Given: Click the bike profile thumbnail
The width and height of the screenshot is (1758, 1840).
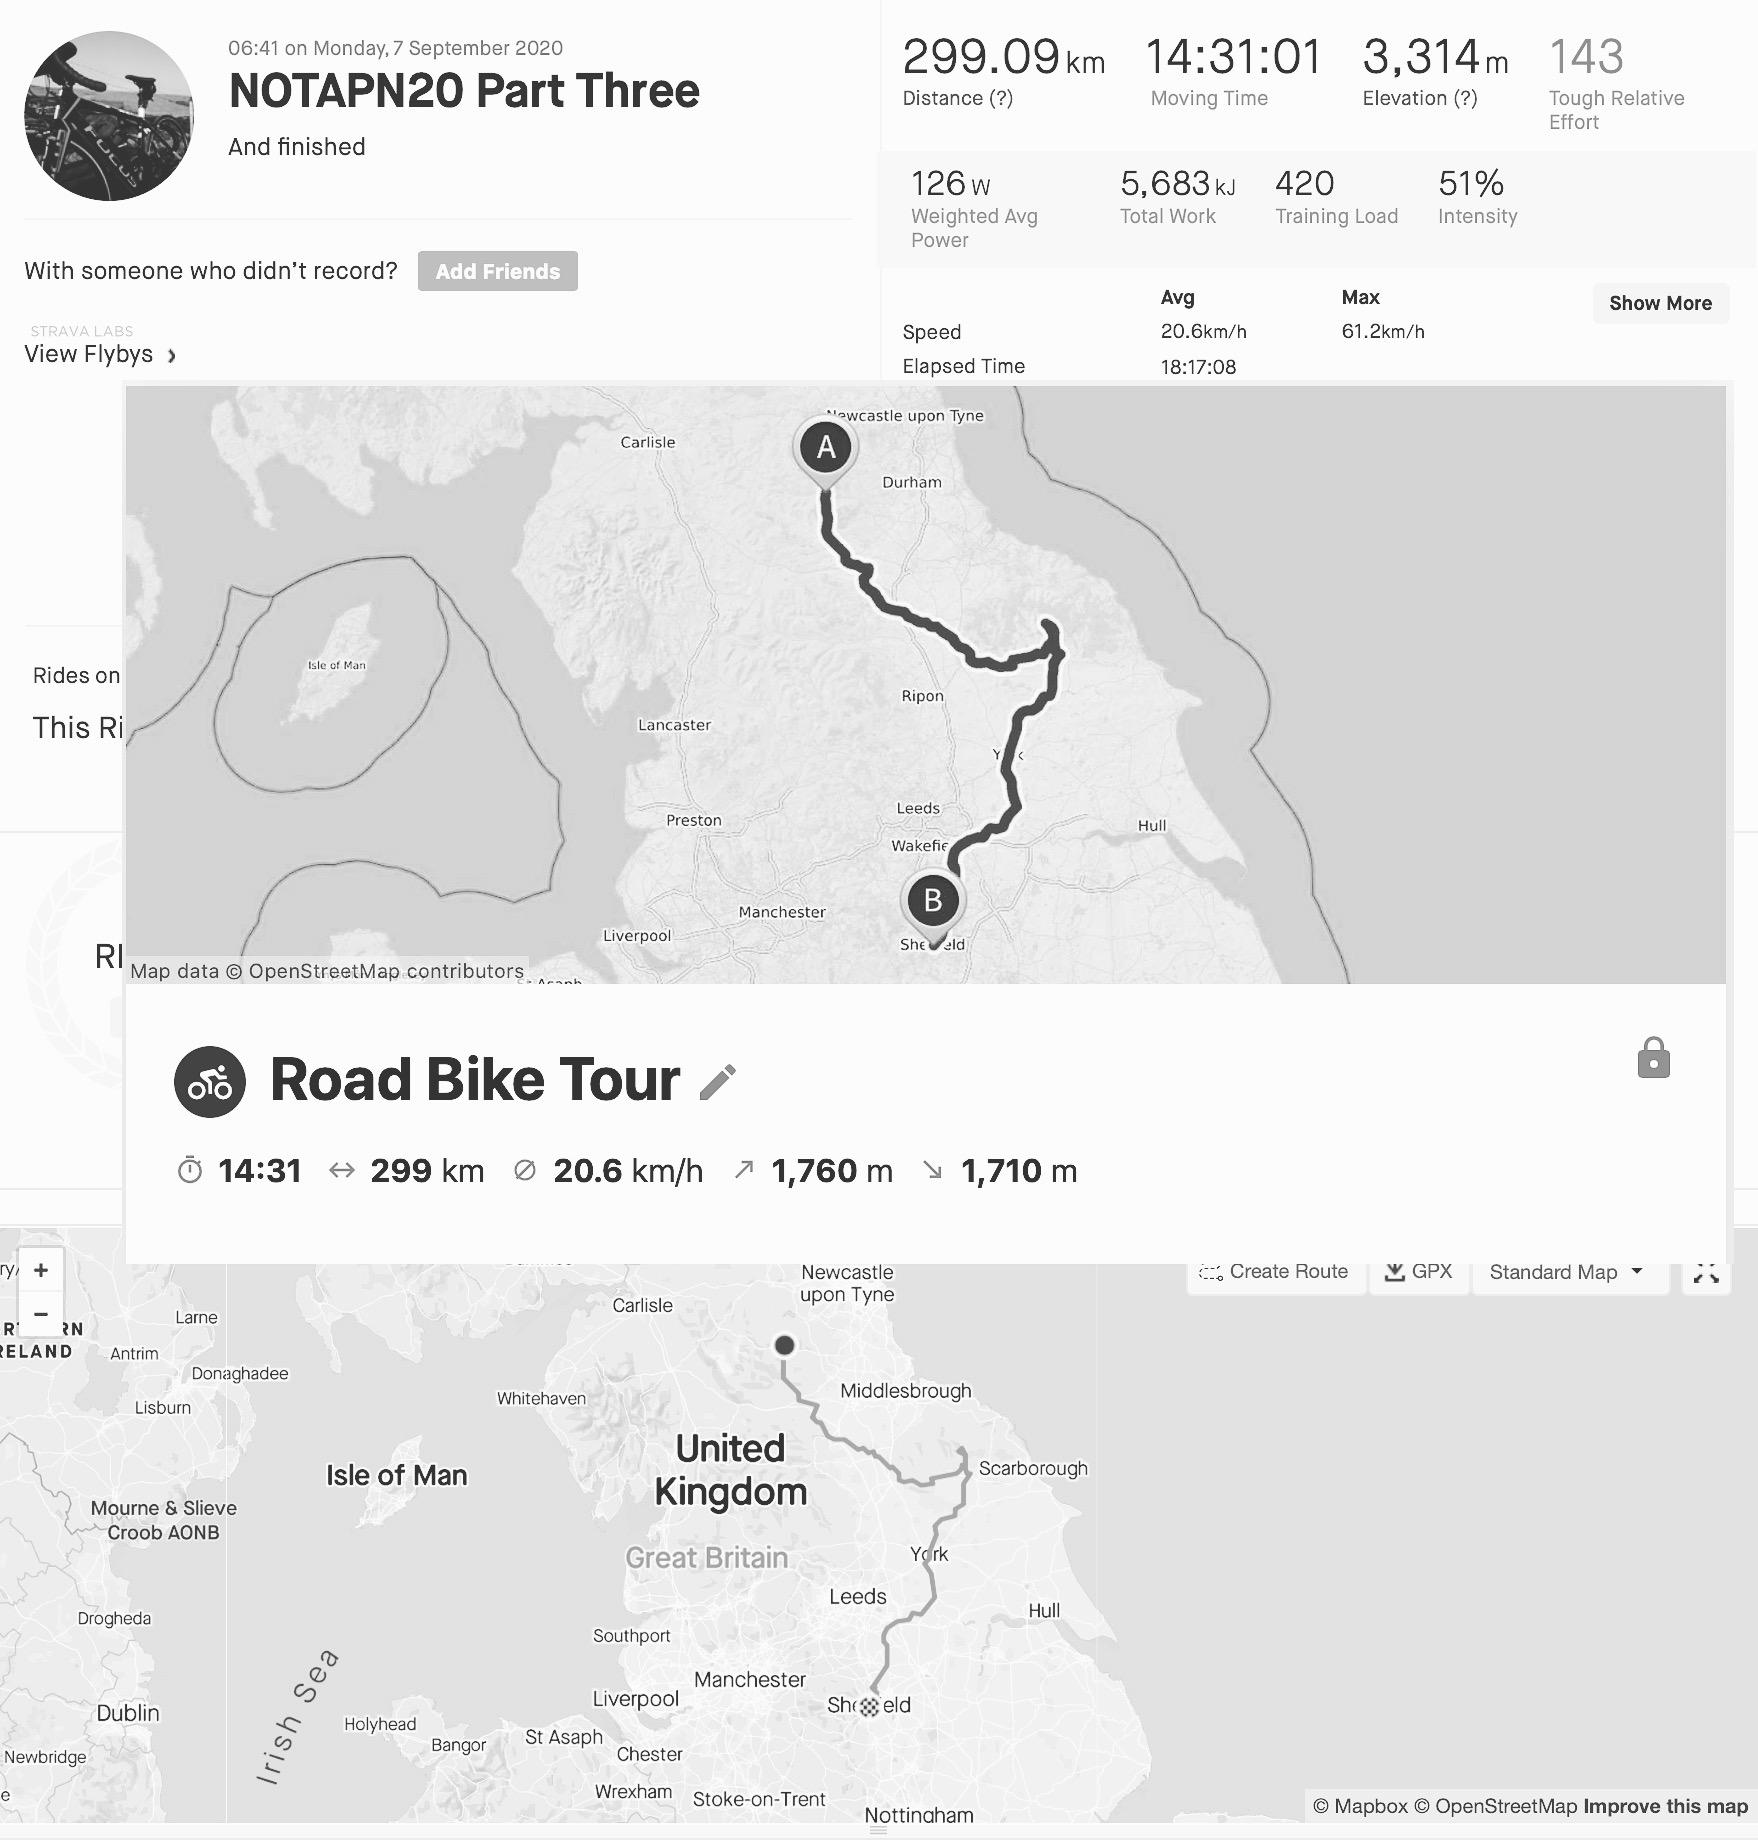Looking at the screenshot, I should (x=109, y=116).
